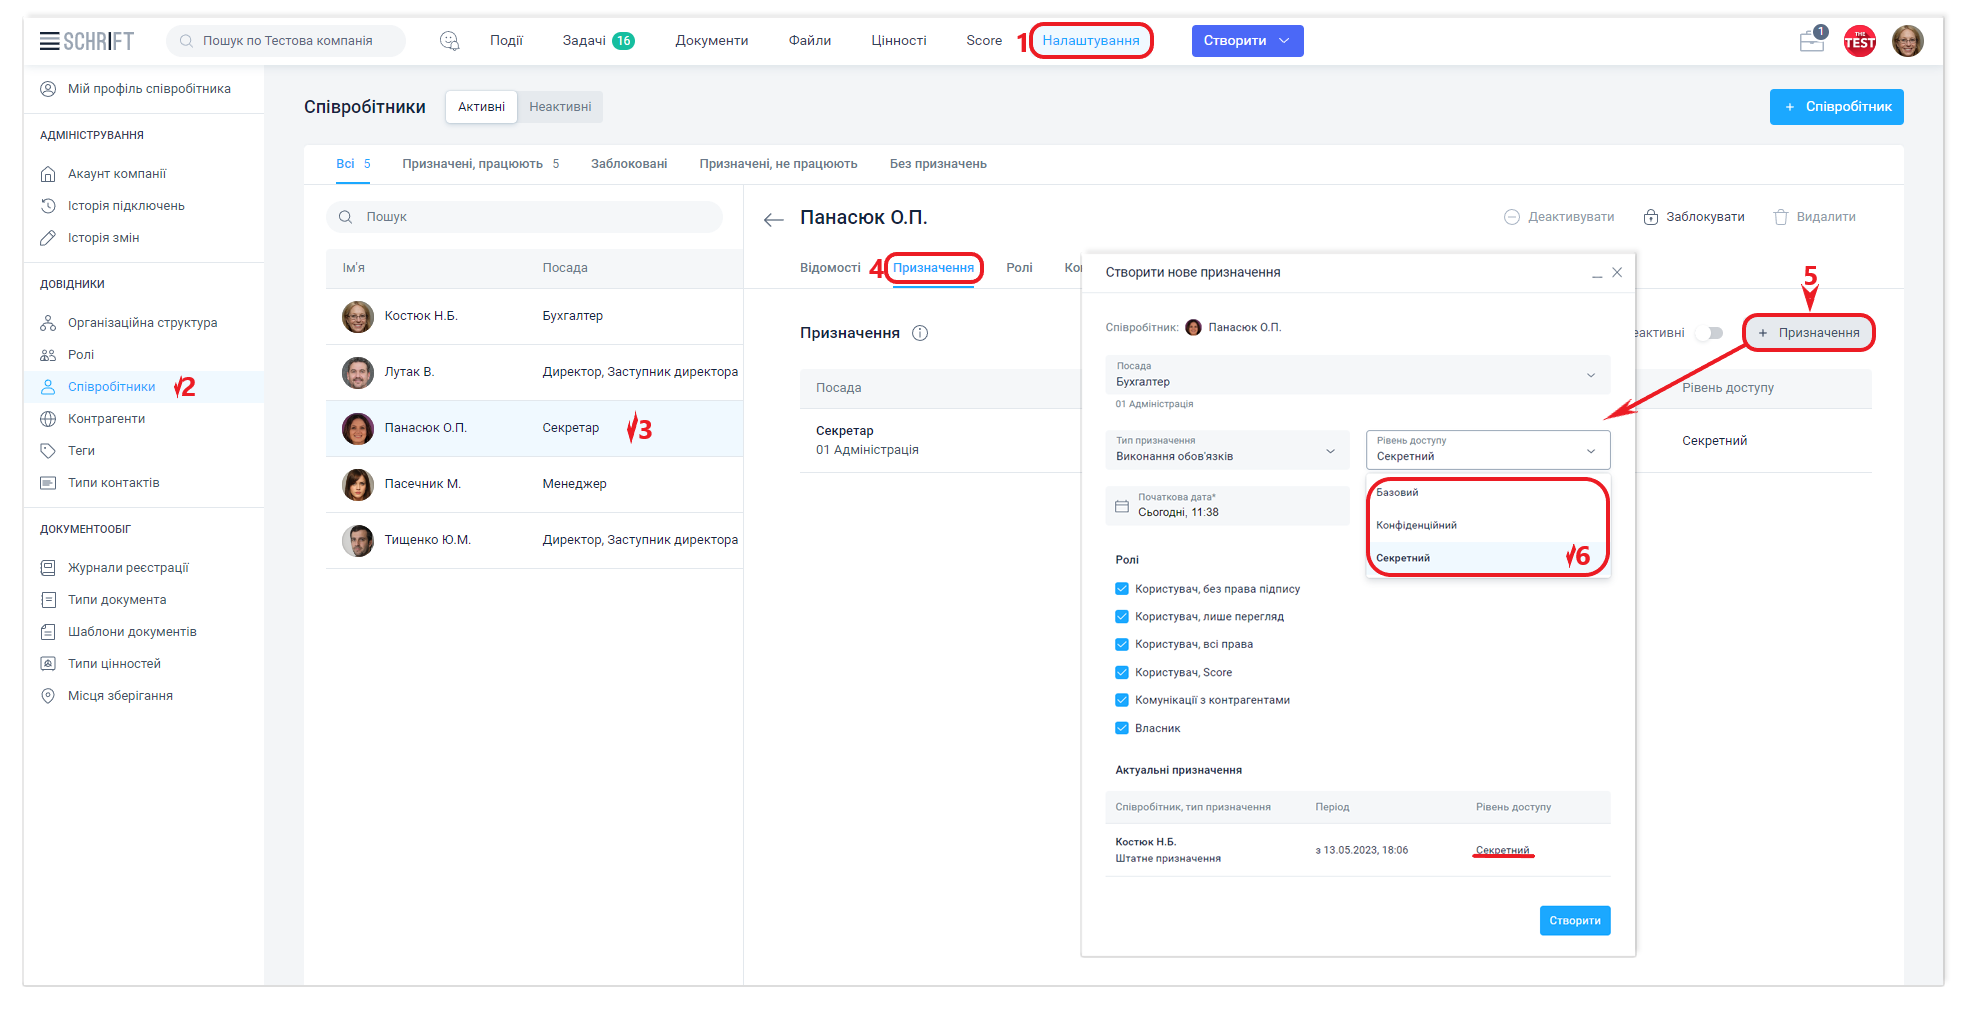The width and height of the screenshot is (1967, 1009).
Task: Open the Створити dropdown button in header
Action: pos(1247,41)
